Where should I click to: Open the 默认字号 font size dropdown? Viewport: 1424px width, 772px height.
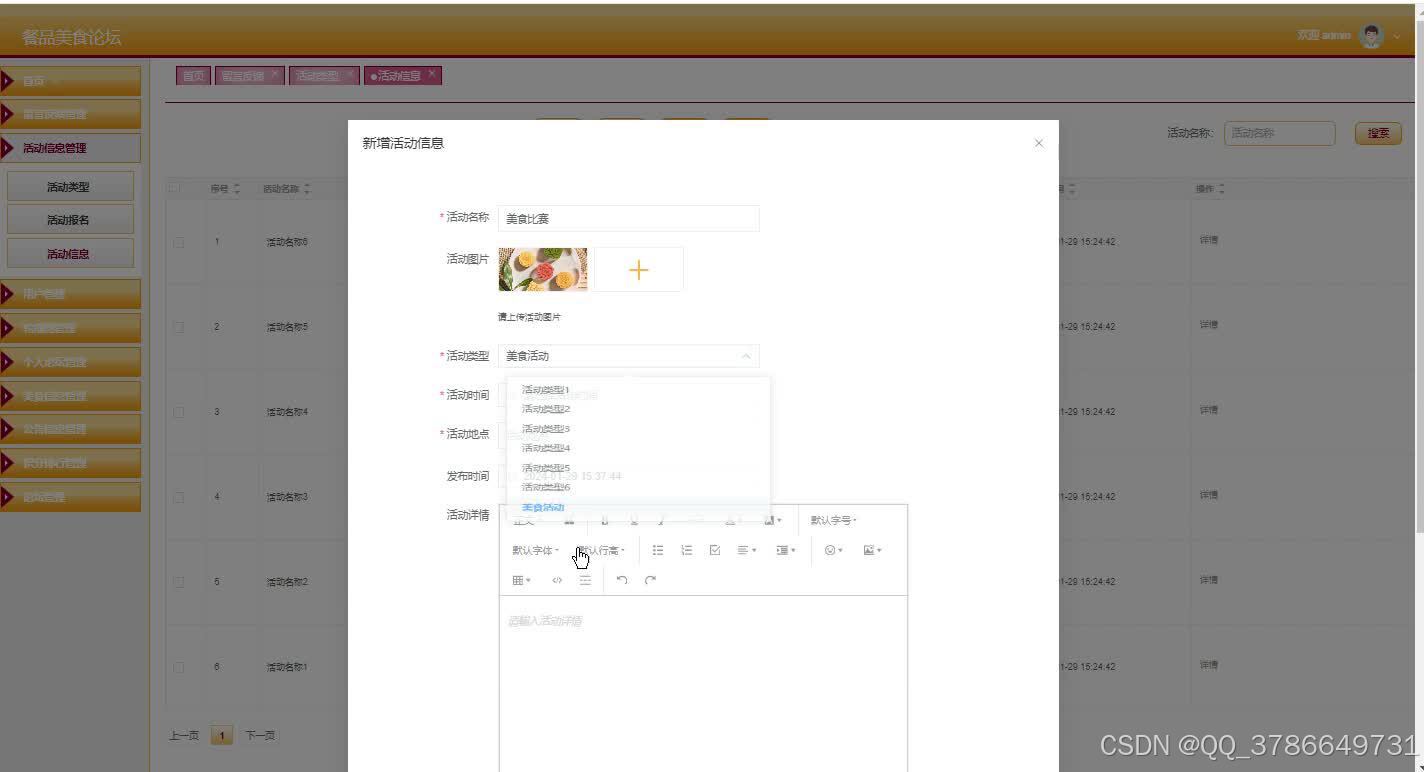pyautogui.click(x=833, y=520)
